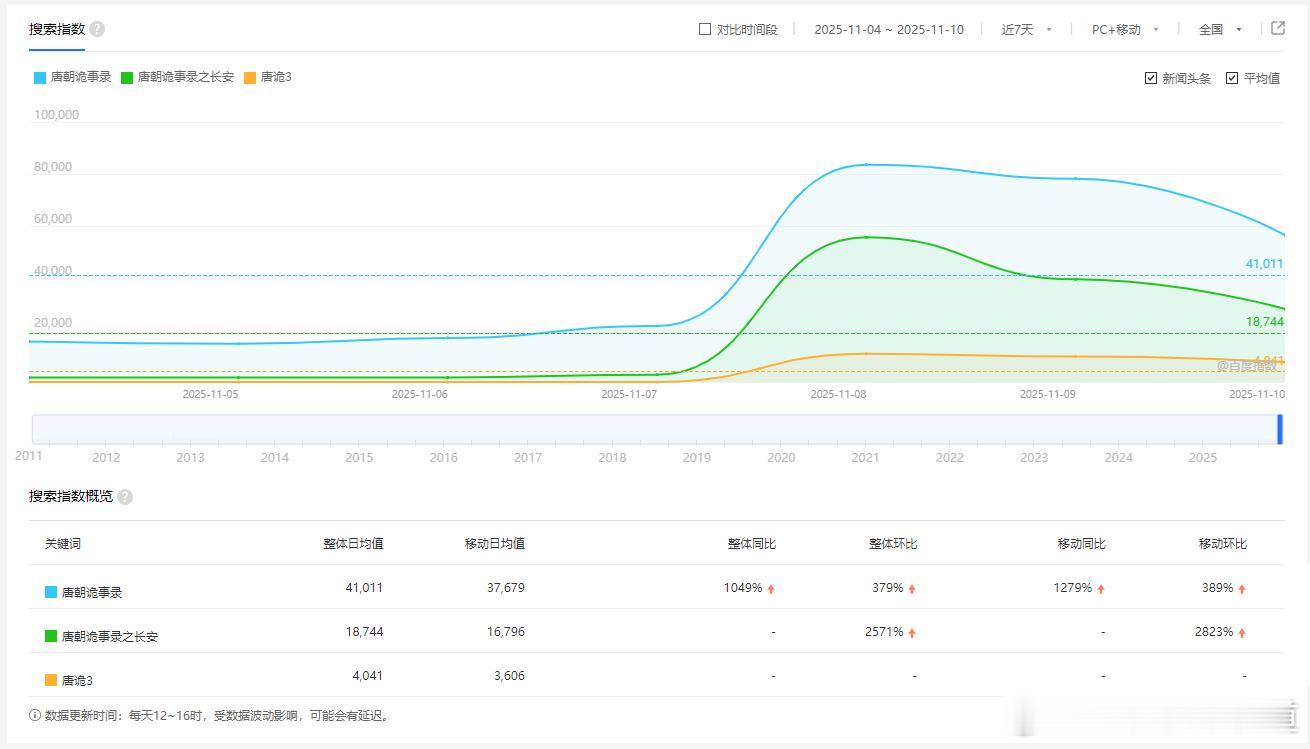Click the help icon beside 搜索指数 title
This screenshot has height=749, width=1310.
click(x=97, y=29)
